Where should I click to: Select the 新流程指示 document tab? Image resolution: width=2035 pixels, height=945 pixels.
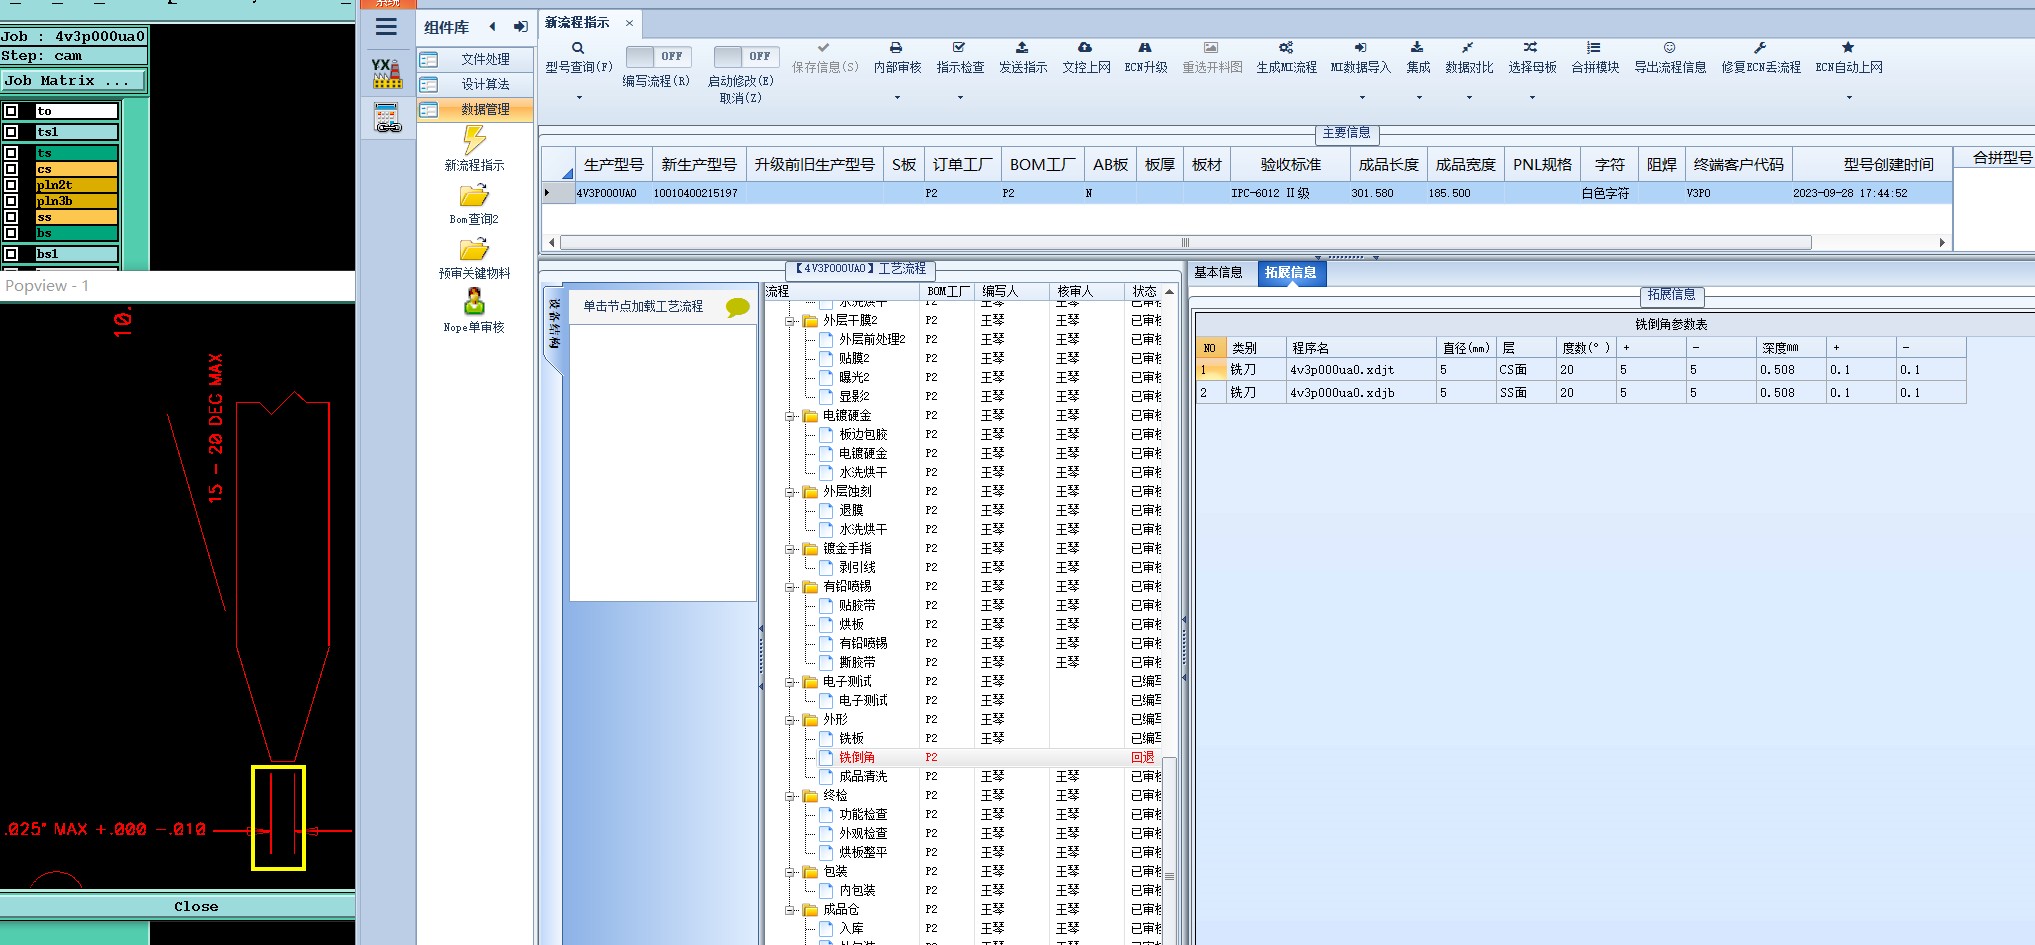tap(577, 23)
